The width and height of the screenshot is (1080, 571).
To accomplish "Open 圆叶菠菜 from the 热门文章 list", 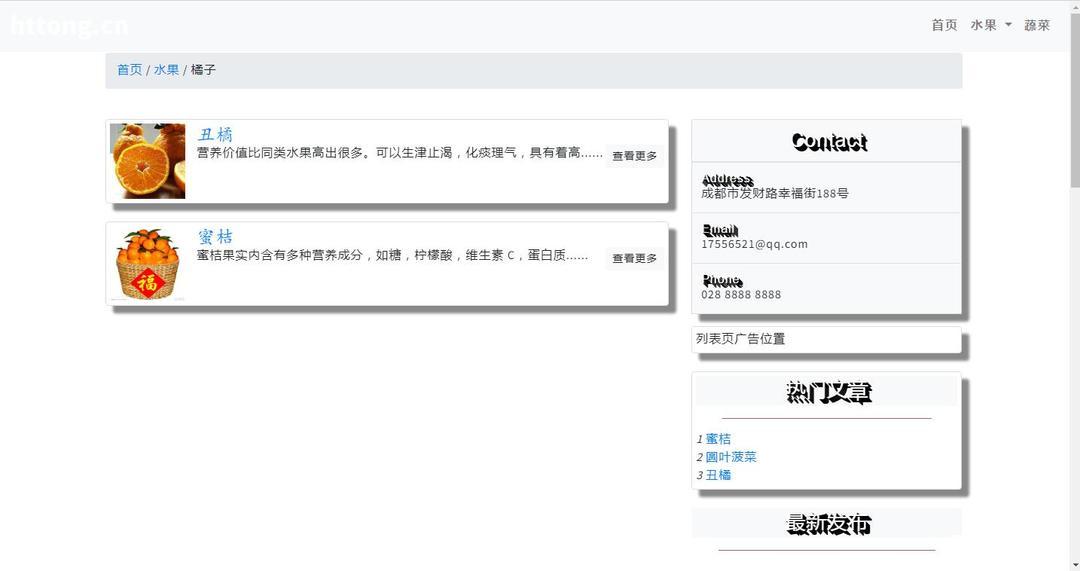I will point(731,457).
